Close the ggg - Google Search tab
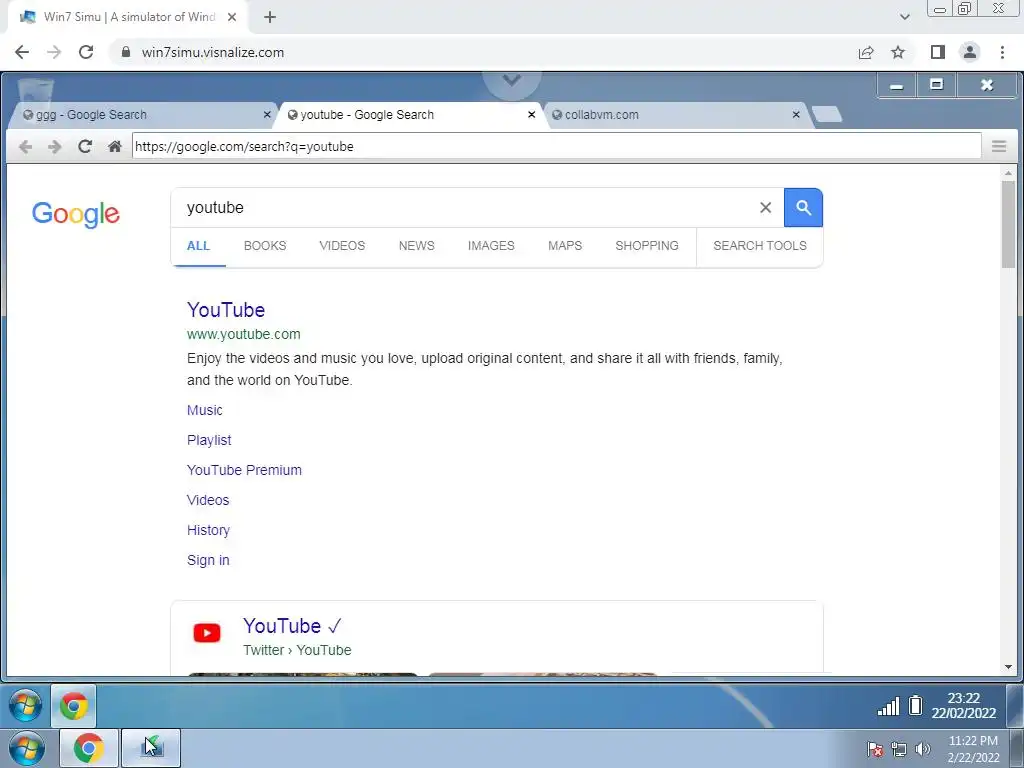1024x768 pixels. tap(267, 114)
